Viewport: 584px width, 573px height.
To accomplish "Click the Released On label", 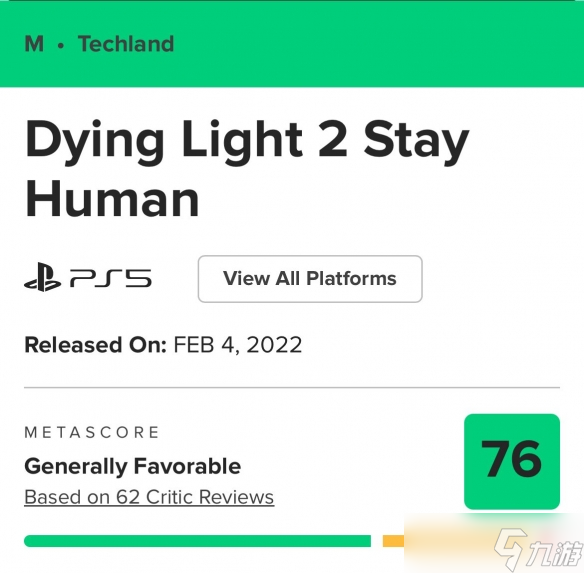I will coord(95,345).
